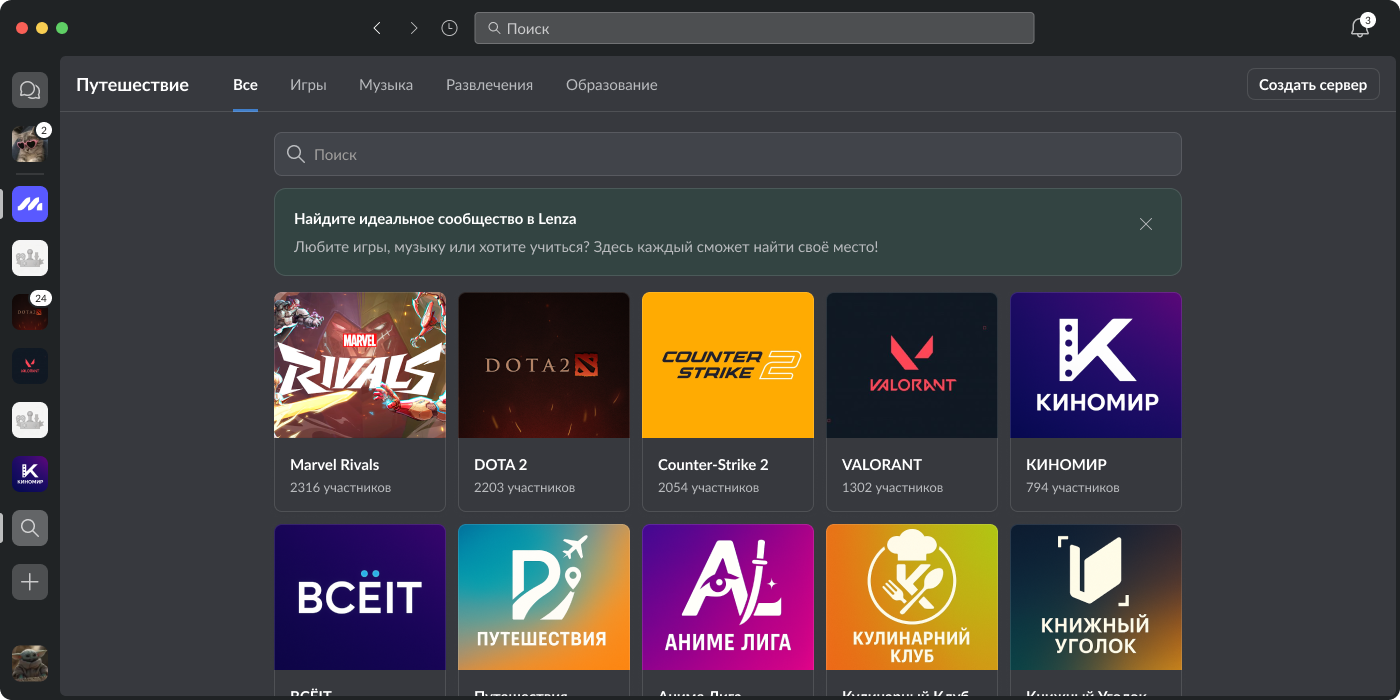
Task: Click the notifications bell icon
Action: pyautogui.click(x=1359, y=28)
